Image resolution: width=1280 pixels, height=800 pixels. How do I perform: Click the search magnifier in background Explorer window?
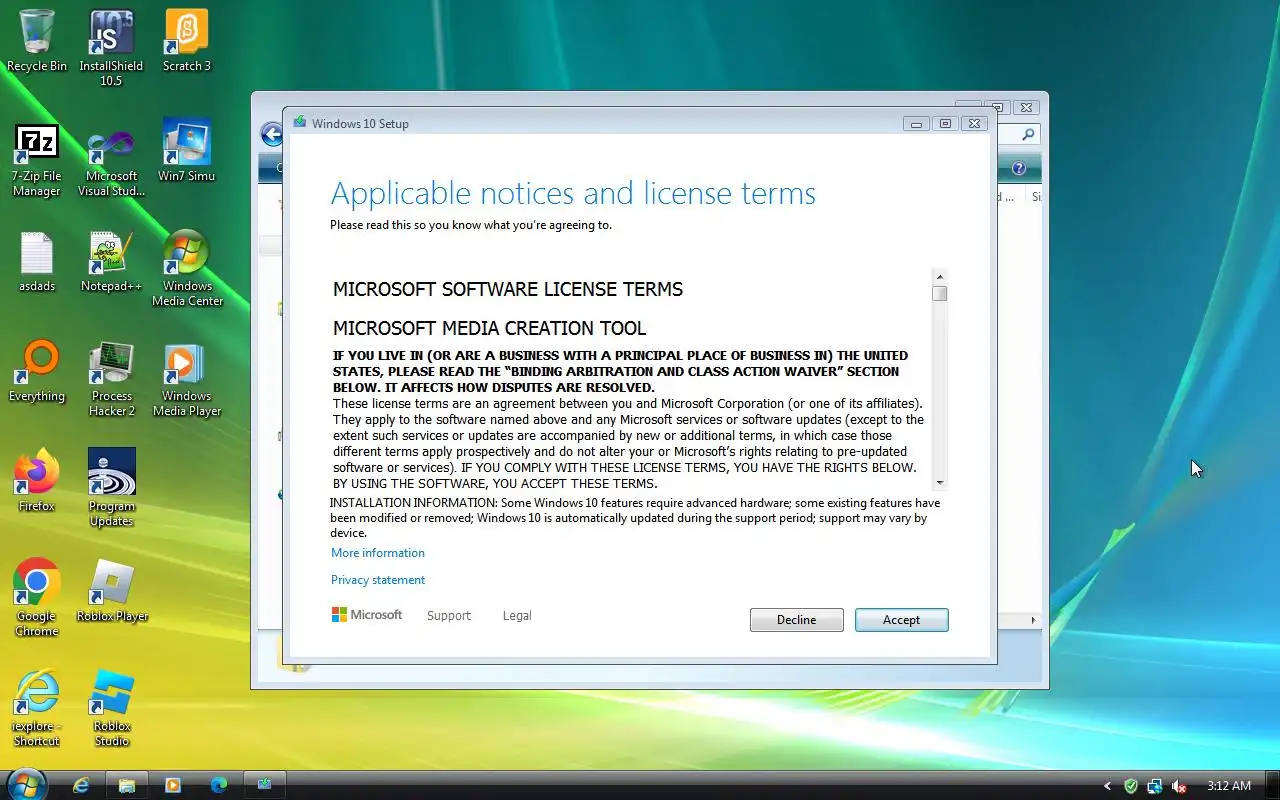coord(1029,134)
